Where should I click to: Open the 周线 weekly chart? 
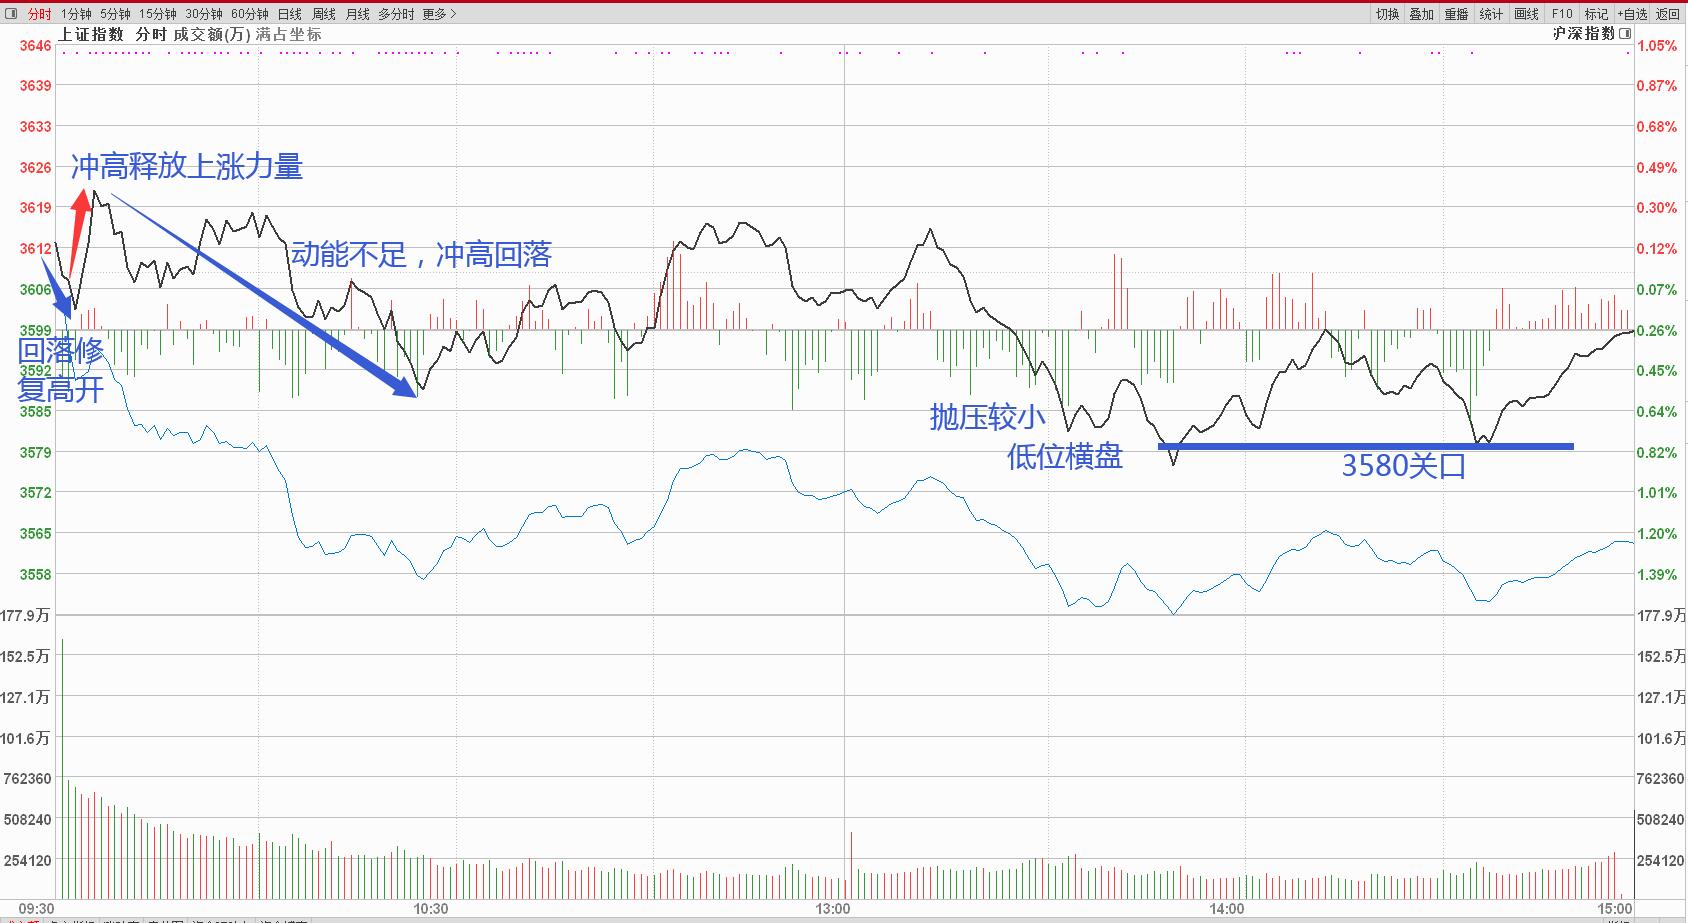coord(323,14)
